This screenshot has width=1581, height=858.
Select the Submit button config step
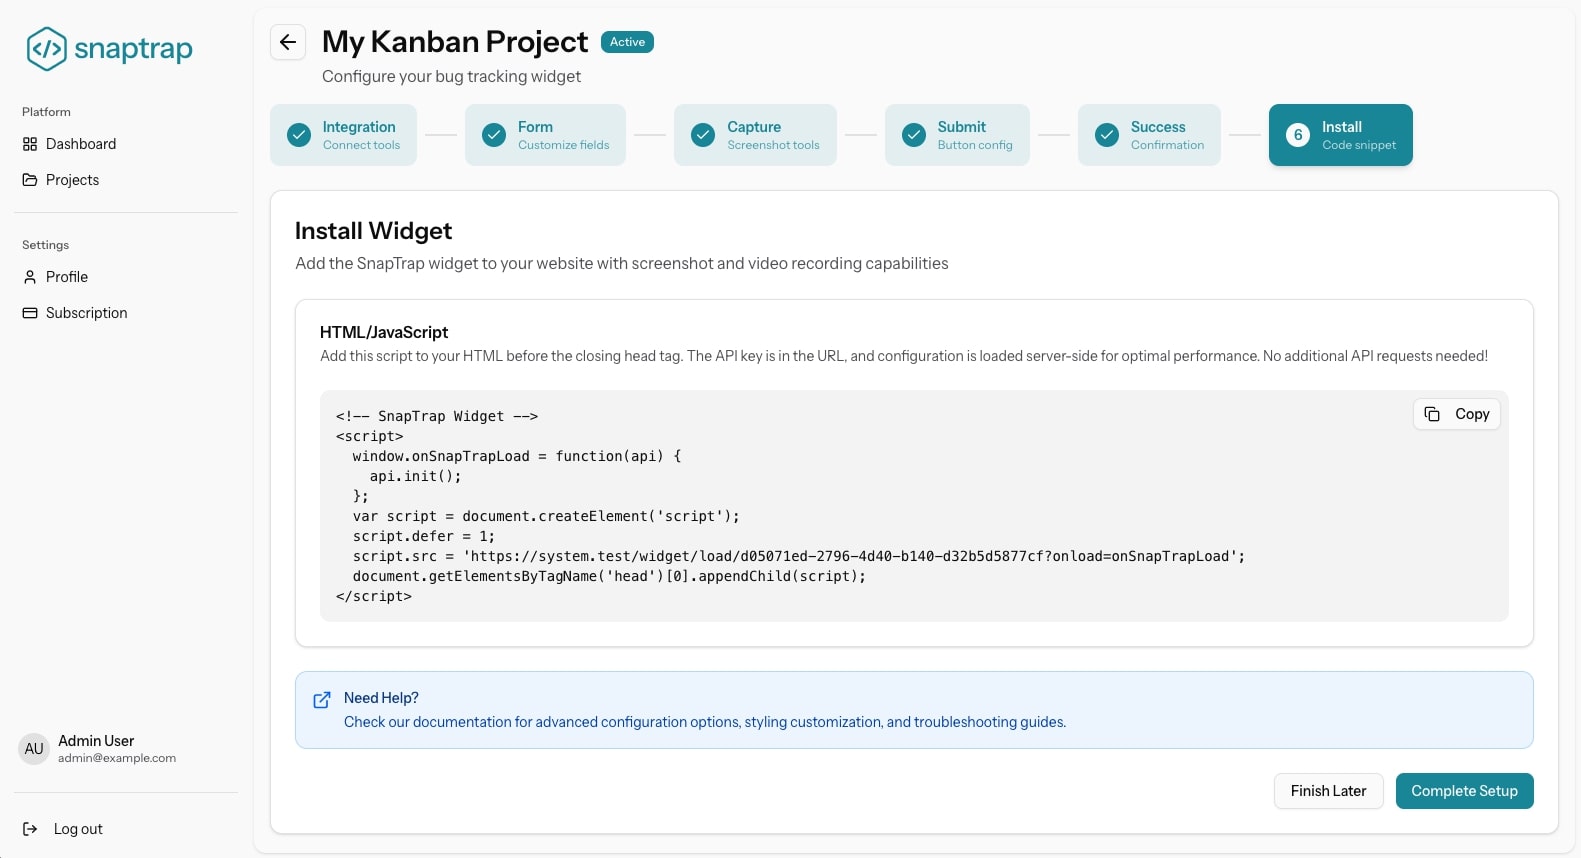pos(957,135)
